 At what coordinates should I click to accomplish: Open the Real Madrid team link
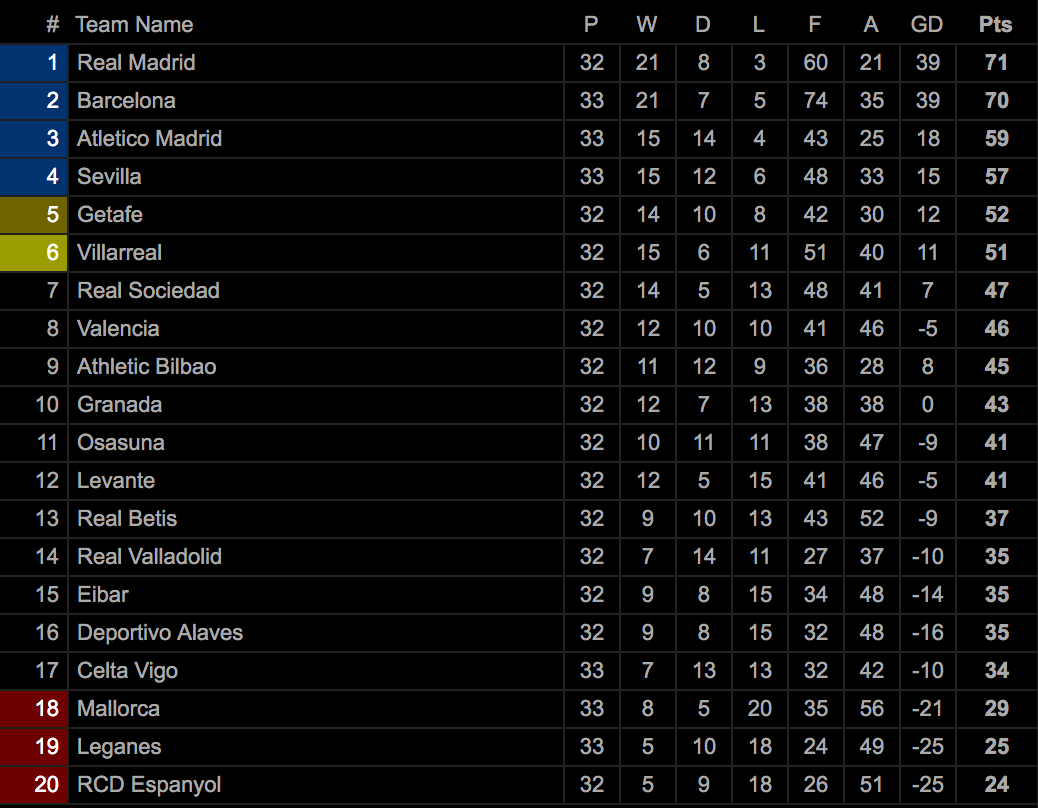tap(136, 63)
